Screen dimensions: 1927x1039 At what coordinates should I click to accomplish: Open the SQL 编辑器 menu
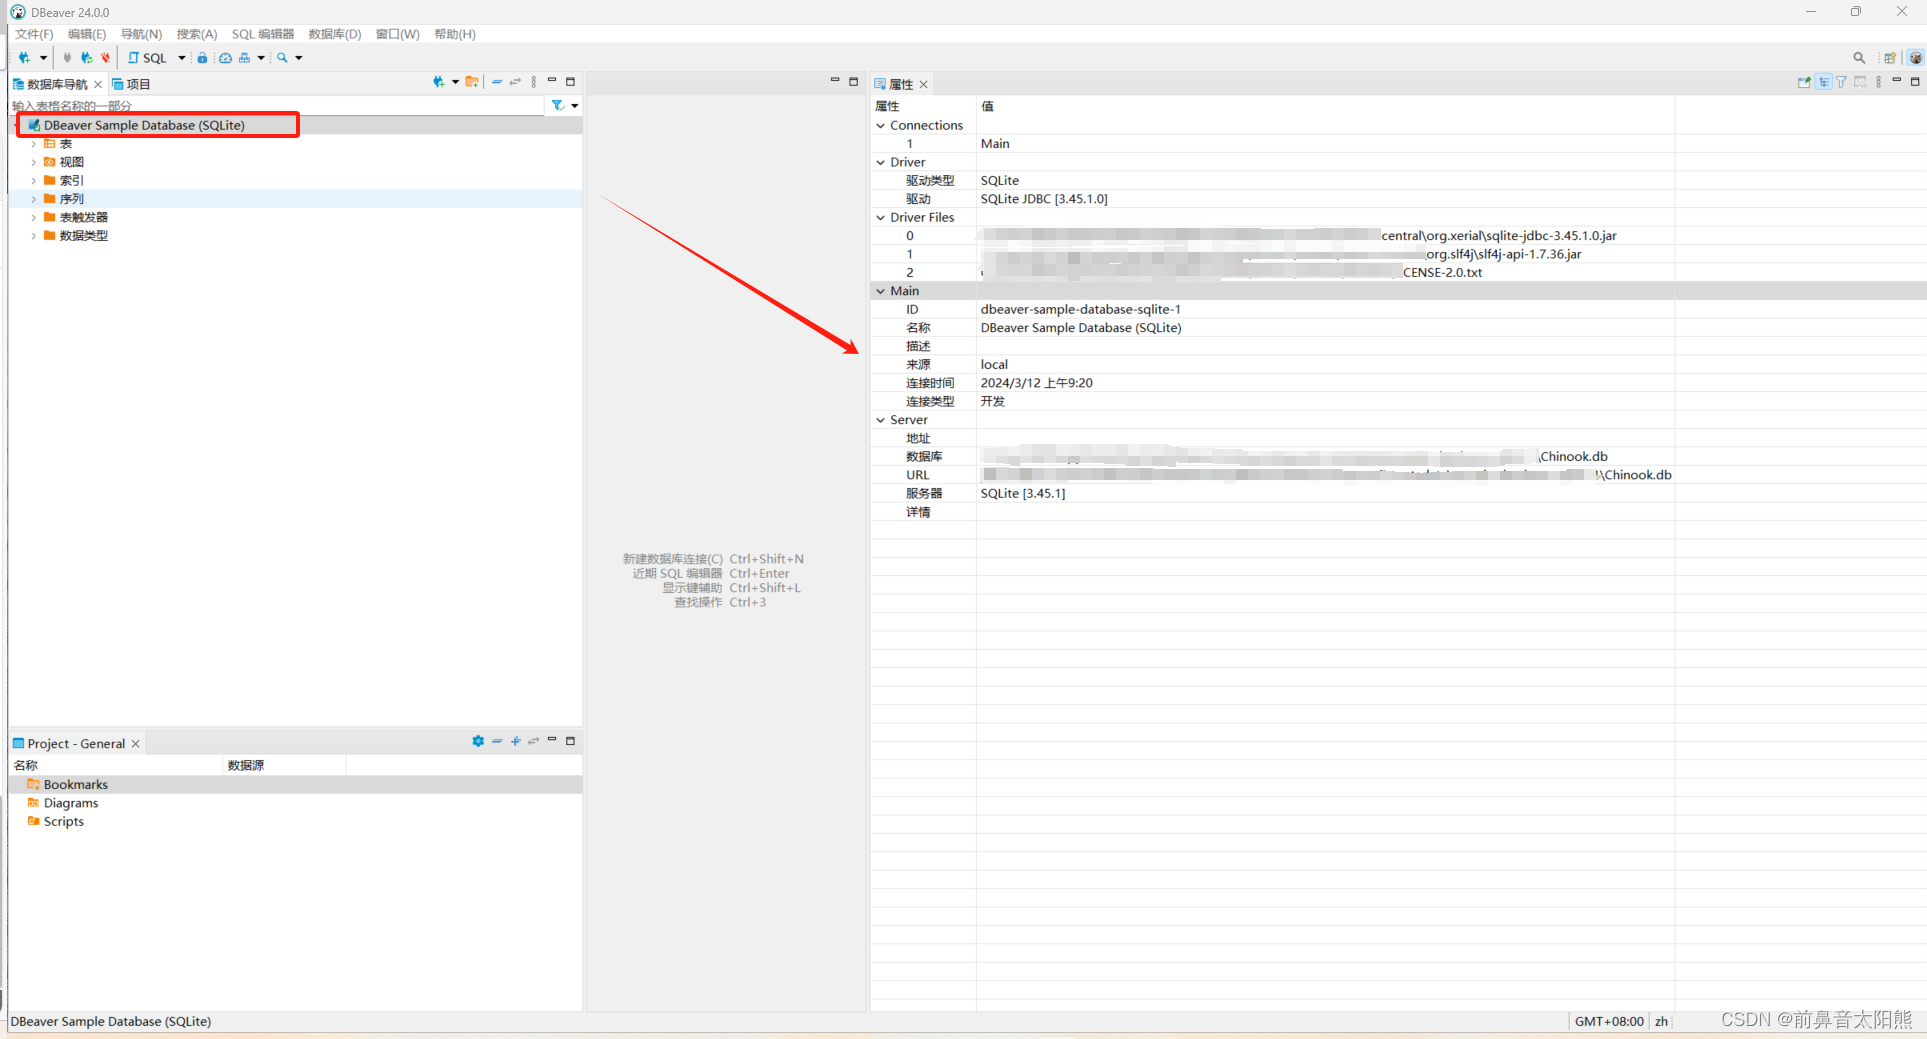pyautogui.click(x=263, y=34)
